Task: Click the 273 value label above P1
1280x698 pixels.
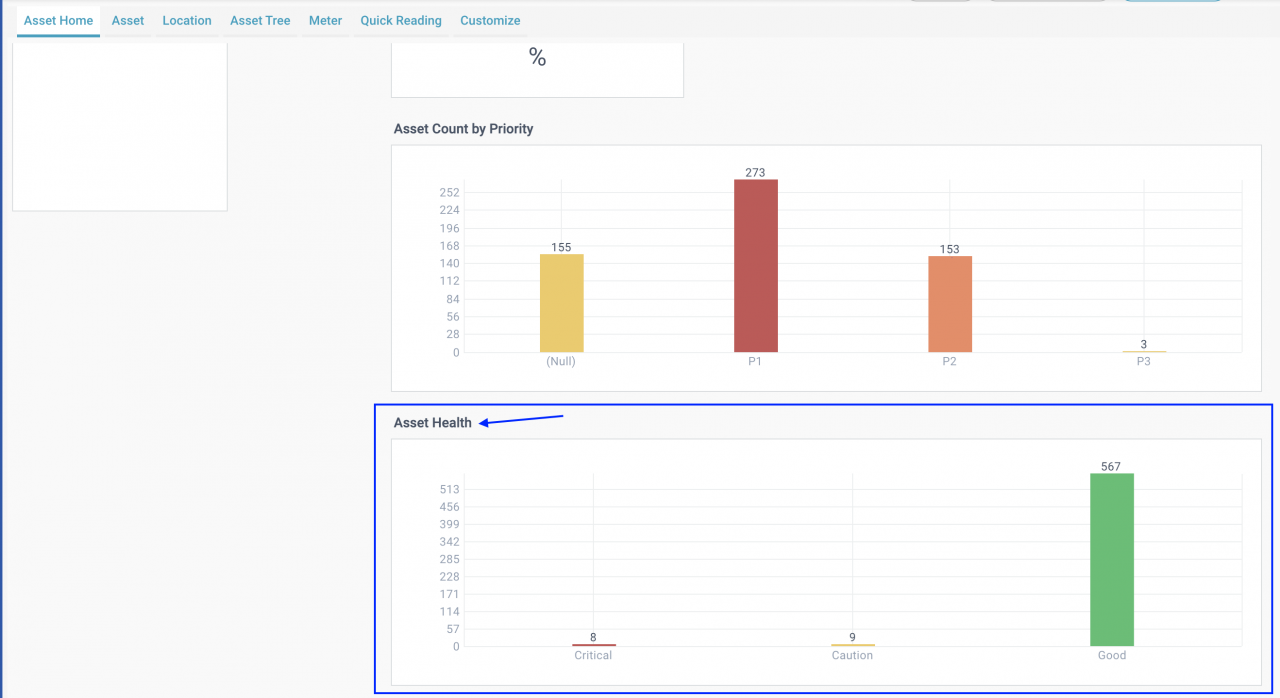Action: coord(755,173)
